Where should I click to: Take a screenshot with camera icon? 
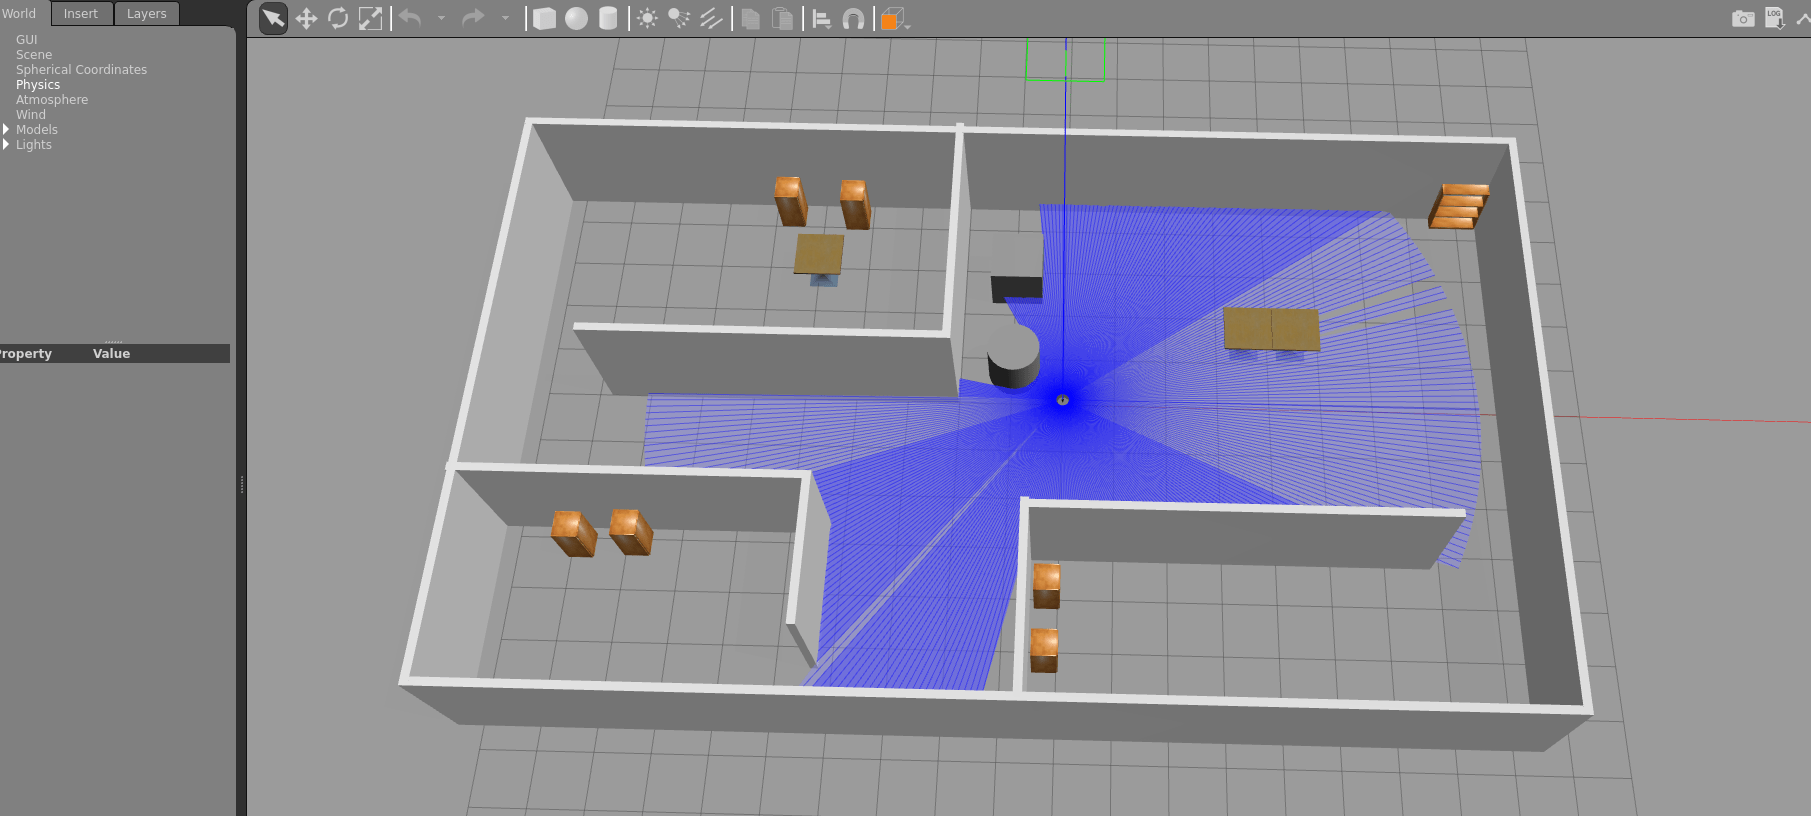click(1743, 19)
